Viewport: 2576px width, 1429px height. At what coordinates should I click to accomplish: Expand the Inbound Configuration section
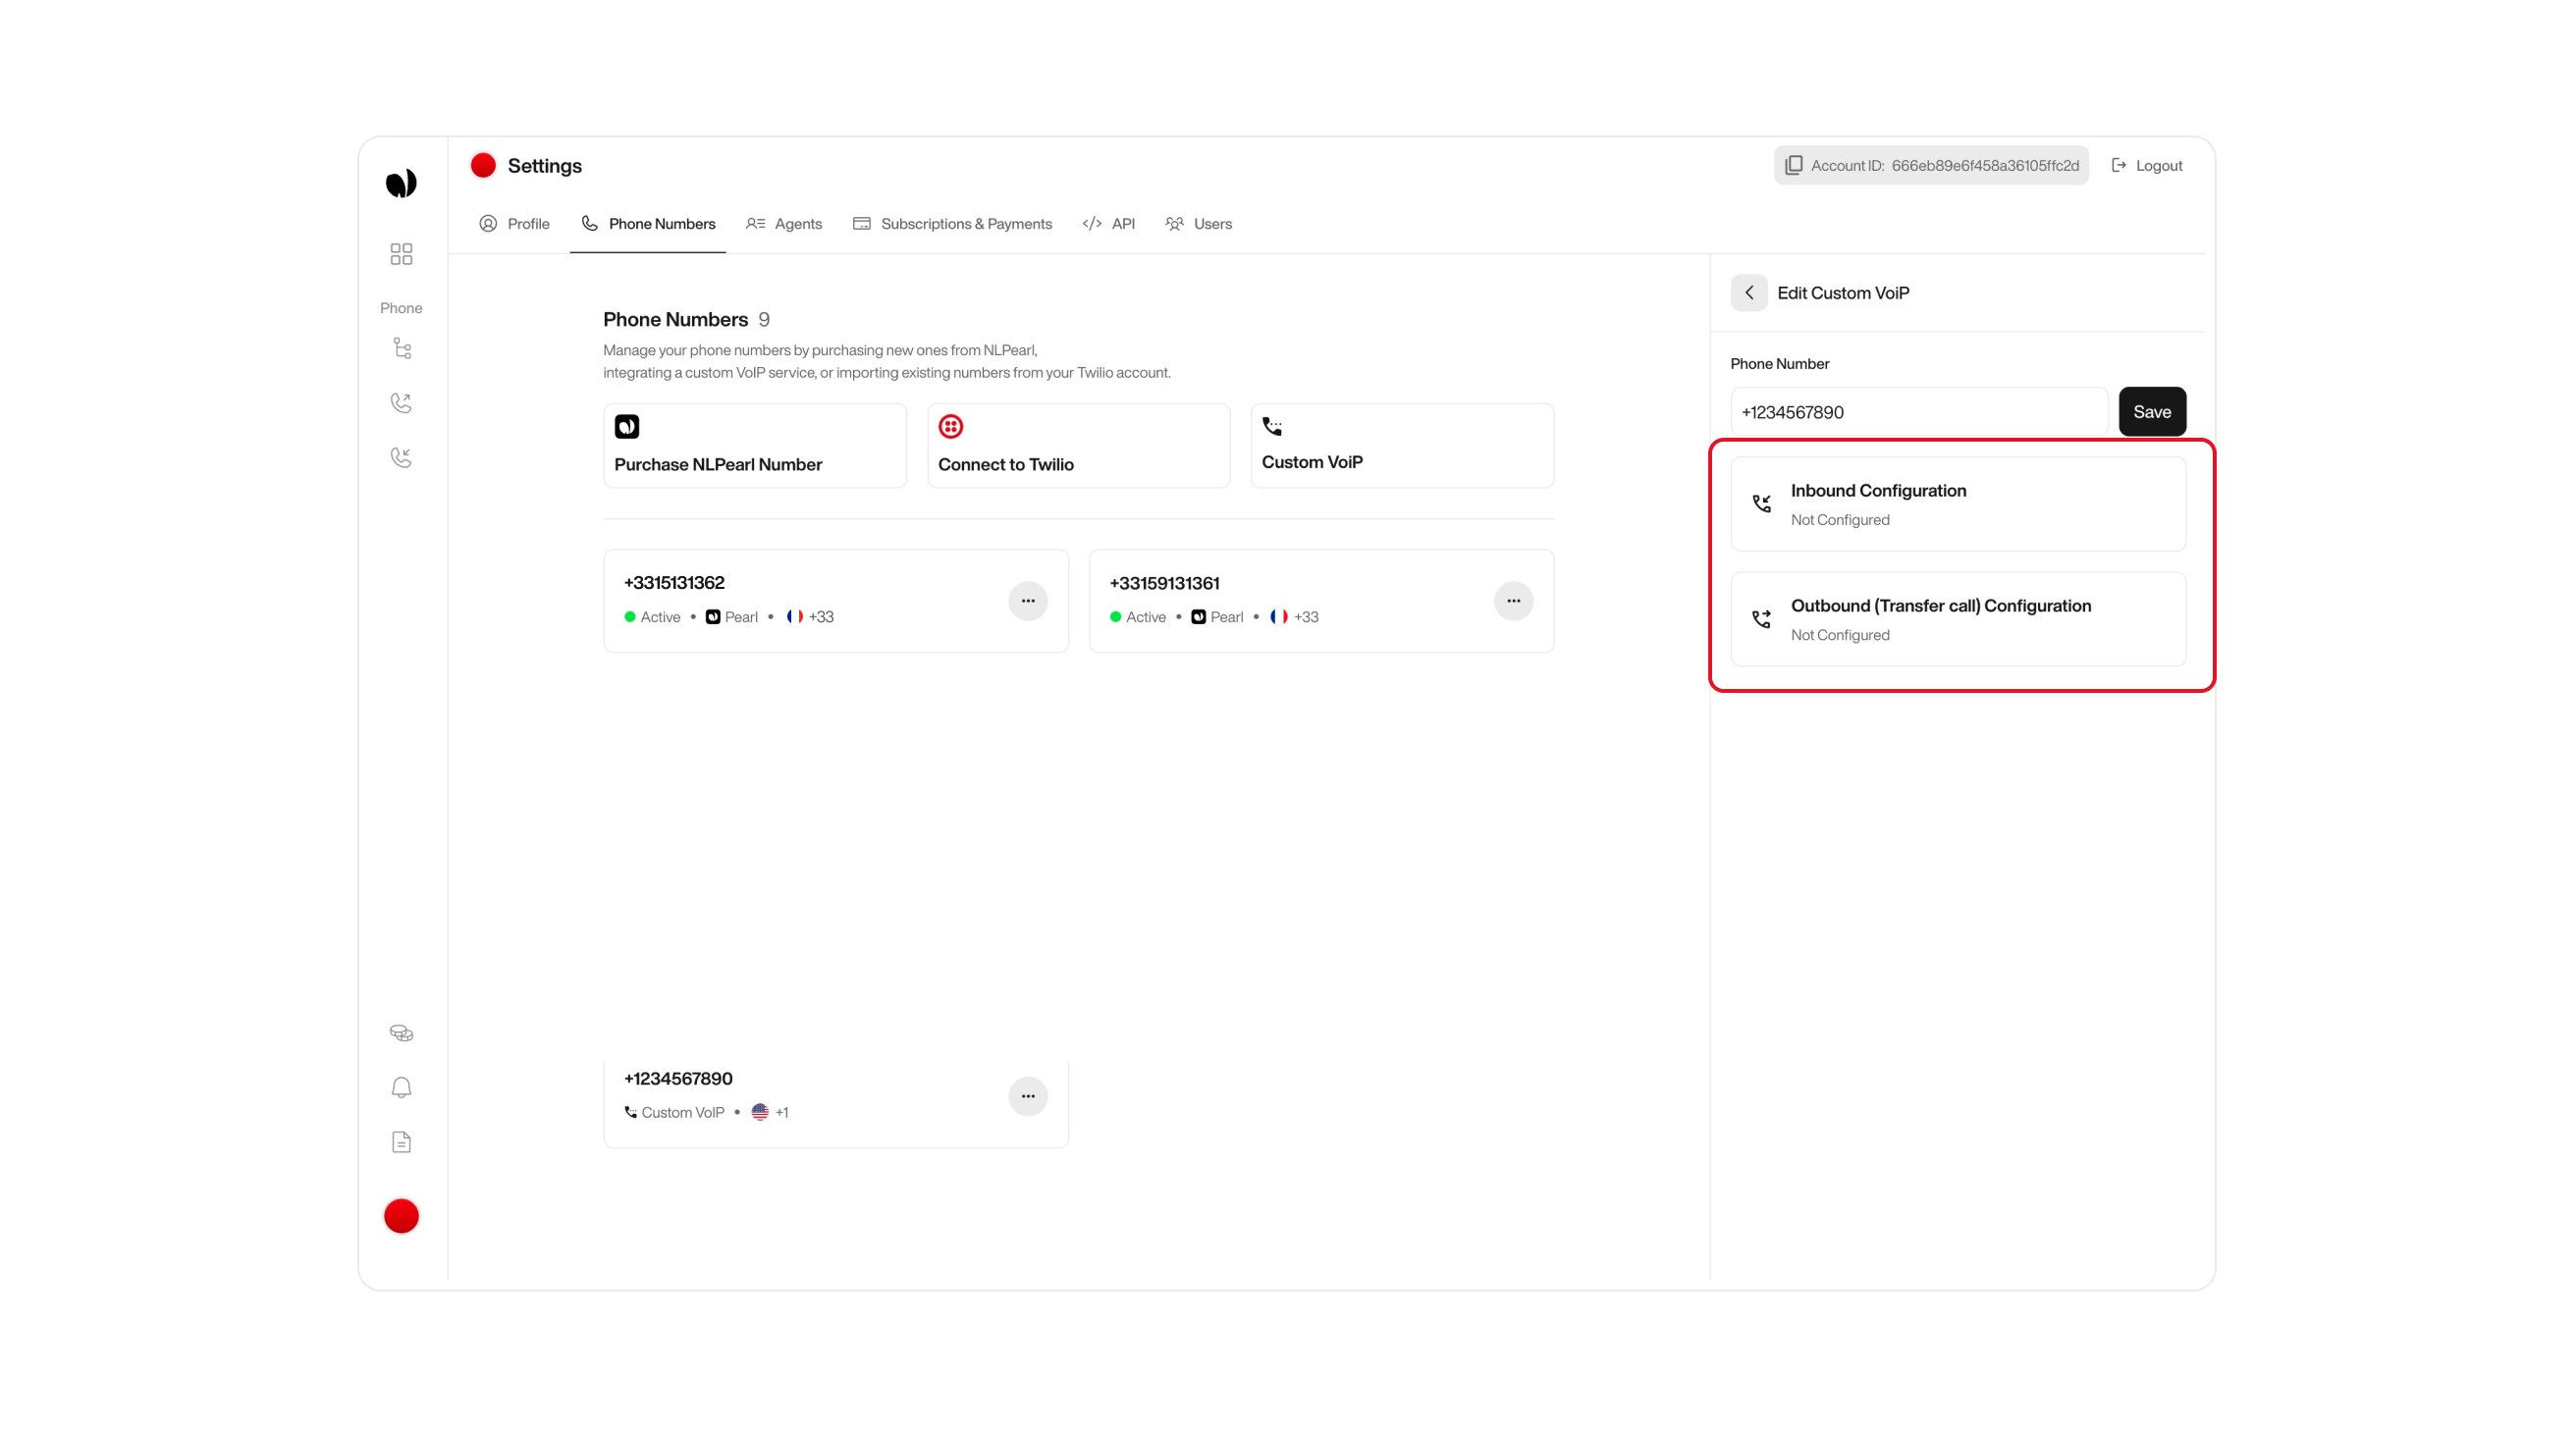coord(1957,503)
